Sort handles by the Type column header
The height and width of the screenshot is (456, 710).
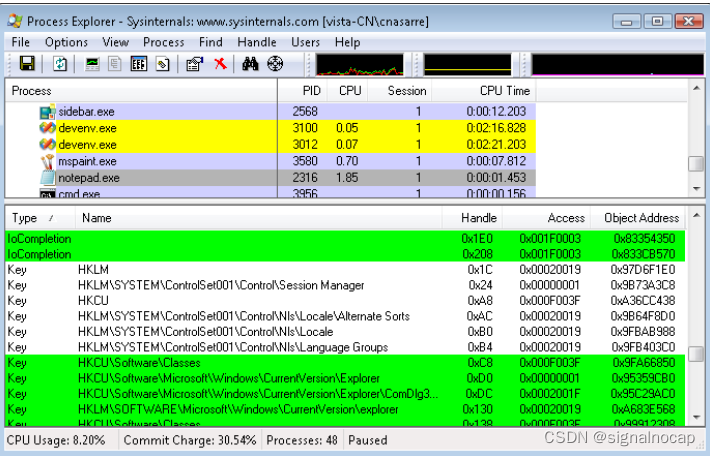(x=40, y=218)
